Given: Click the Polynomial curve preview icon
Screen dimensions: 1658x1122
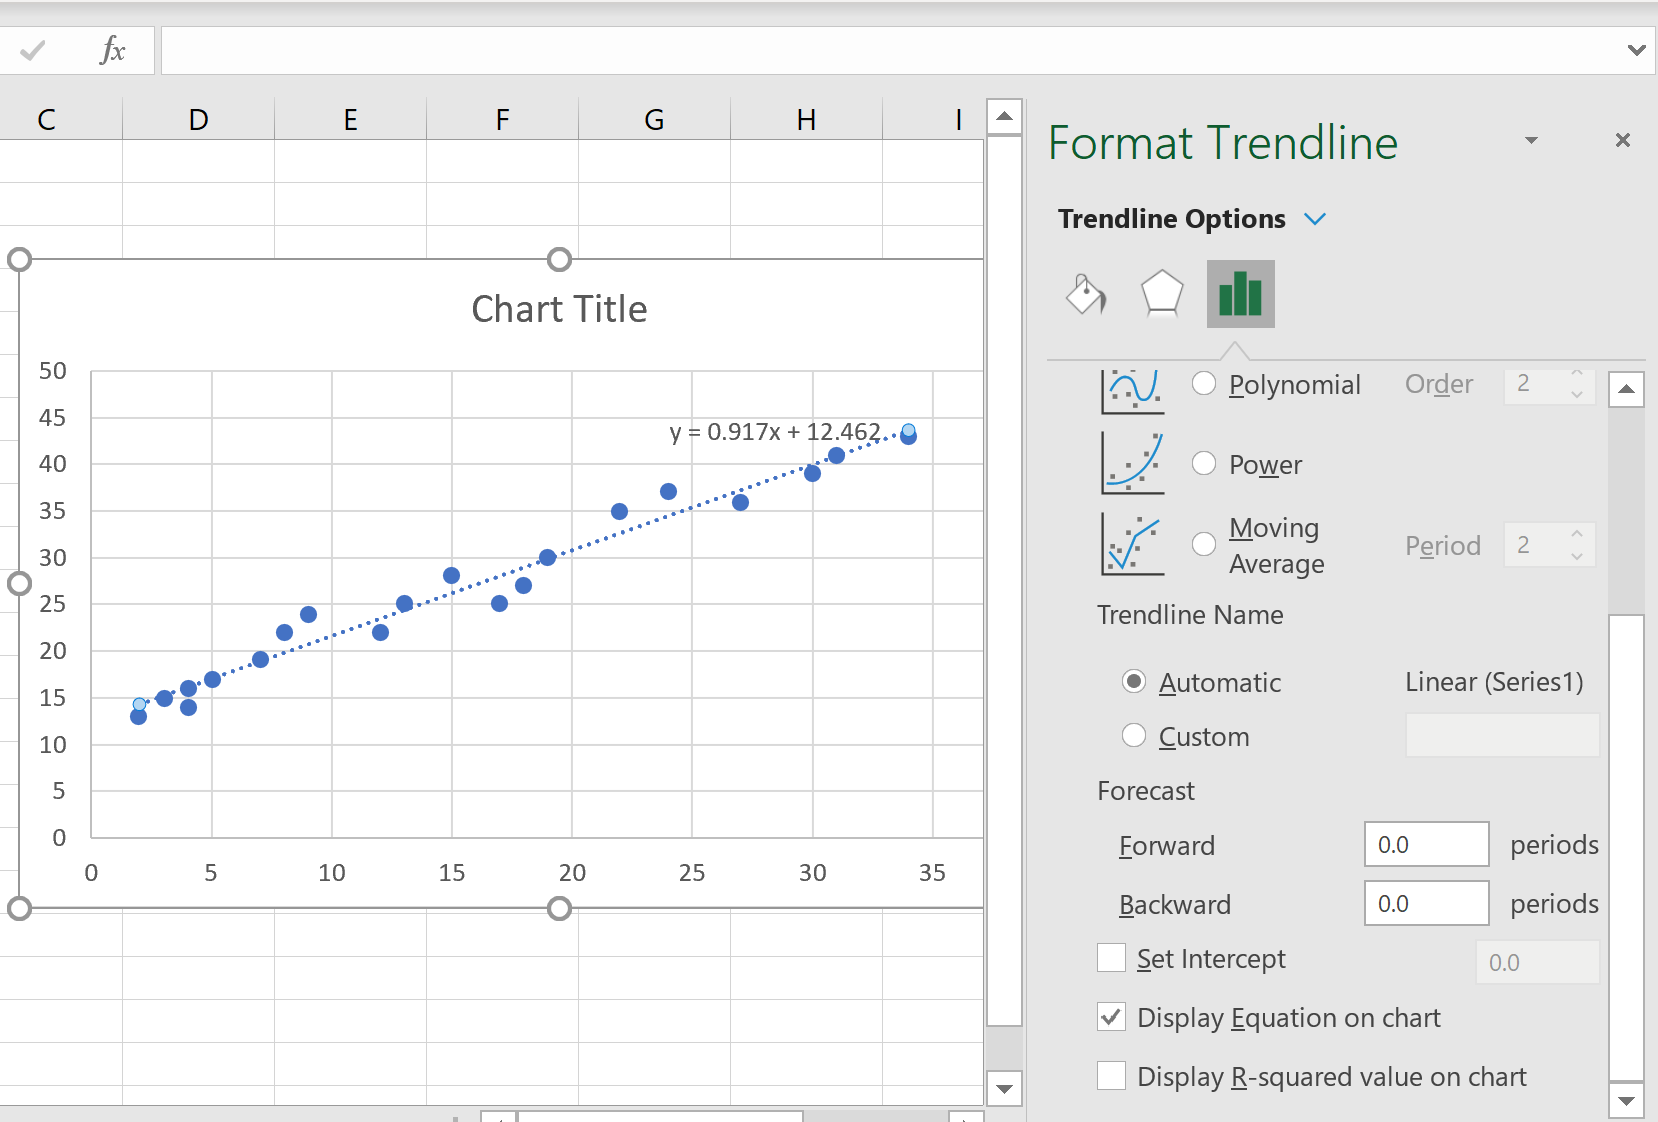Looking at the screenshot, I should coord(1132,390).
